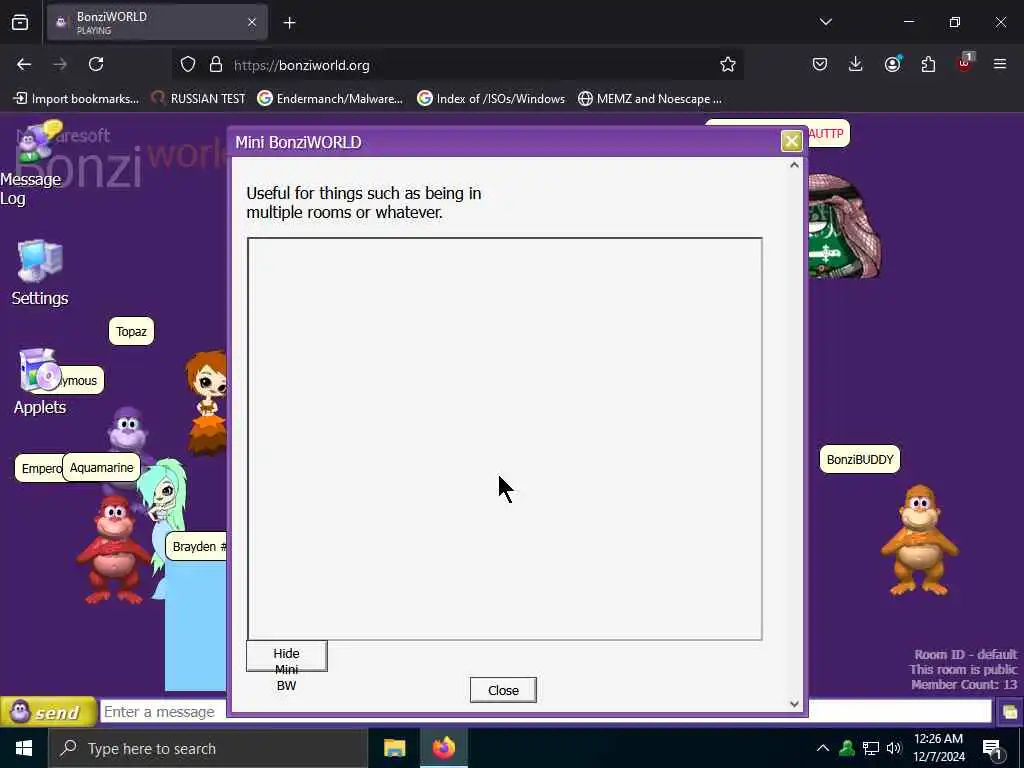
Task: Open File Explorer from the taskbar
Action: coord(394,748)
